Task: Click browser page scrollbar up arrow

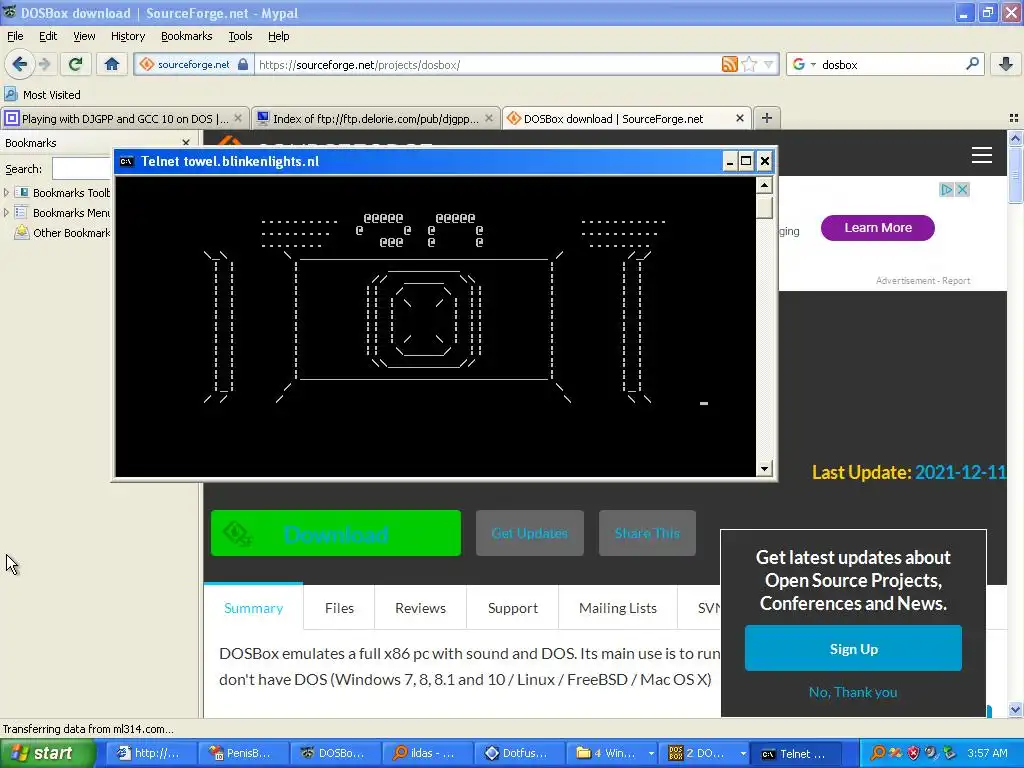Action: (x=1015, y=138)
